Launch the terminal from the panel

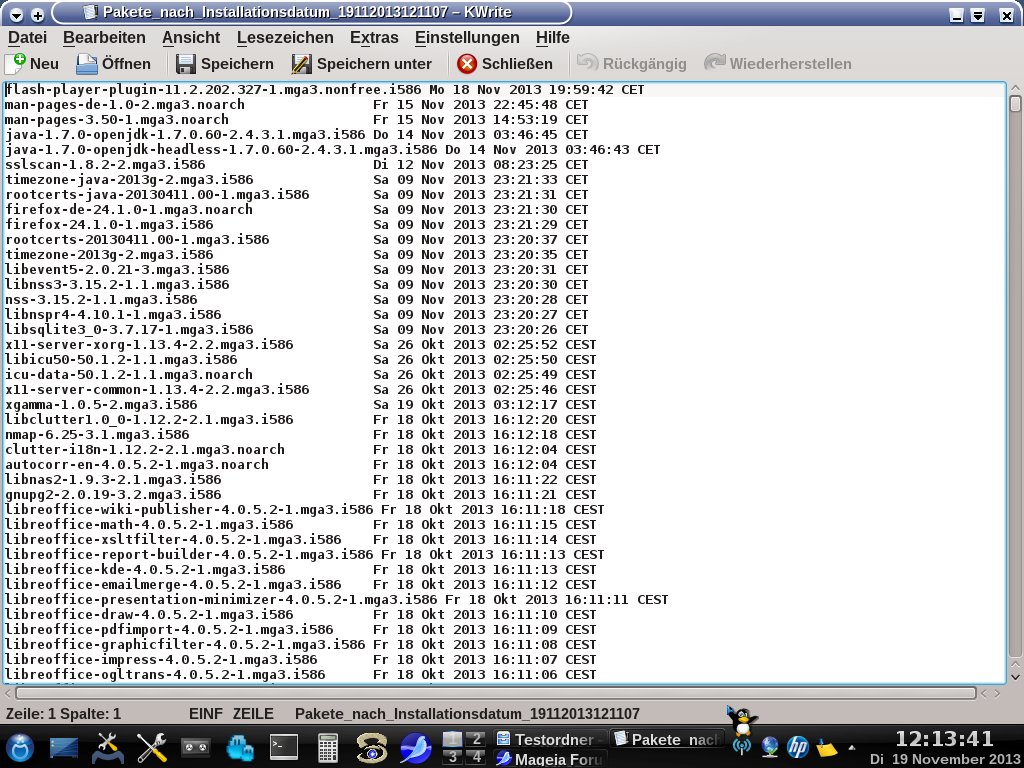pos(284,748)
